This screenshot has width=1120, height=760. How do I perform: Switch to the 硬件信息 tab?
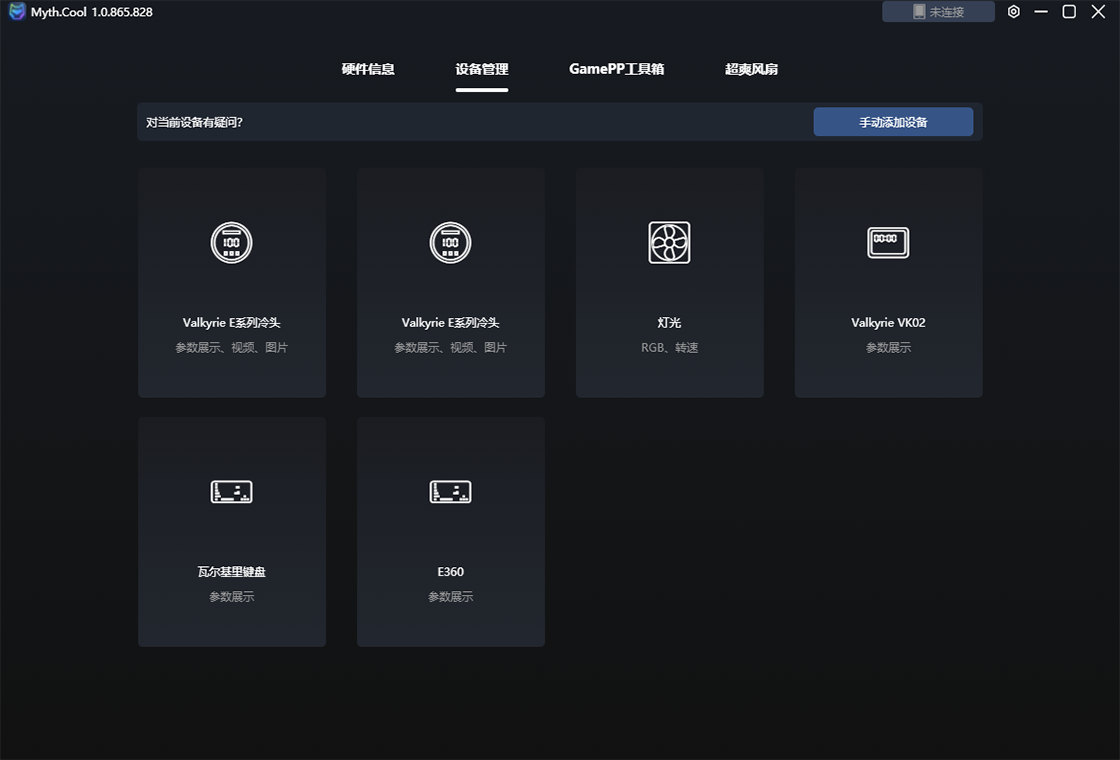coord(368,69)
